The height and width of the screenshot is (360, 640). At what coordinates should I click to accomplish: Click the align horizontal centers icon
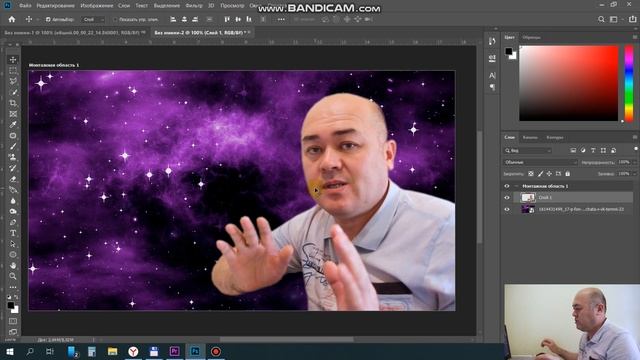coord(184,19)
